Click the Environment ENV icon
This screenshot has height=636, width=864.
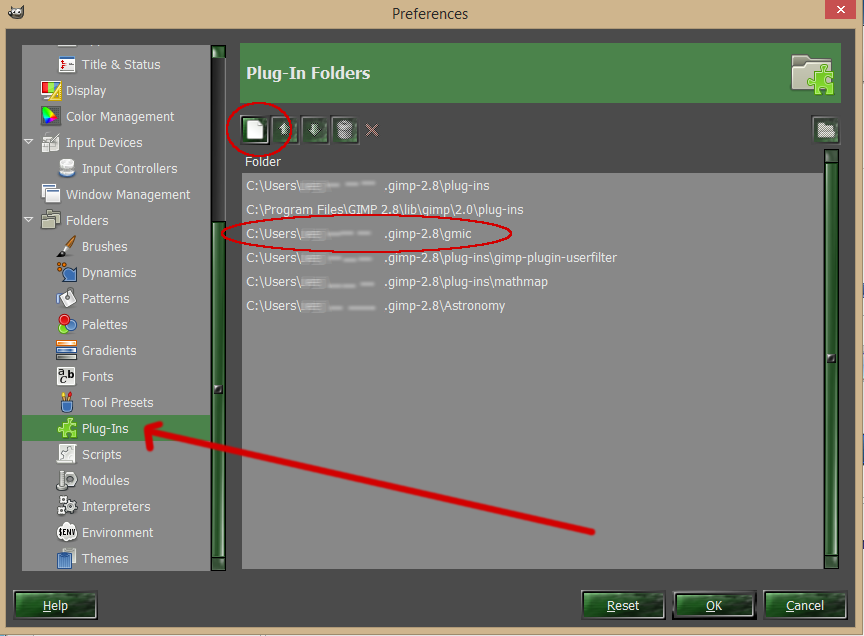(67, 532)
